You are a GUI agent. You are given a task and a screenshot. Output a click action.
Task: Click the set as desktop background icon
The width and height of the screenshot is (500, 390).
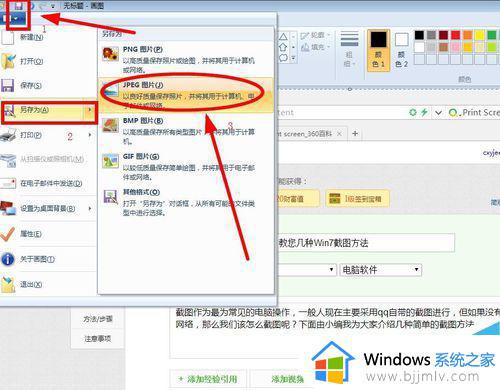[x=8, y=208]
